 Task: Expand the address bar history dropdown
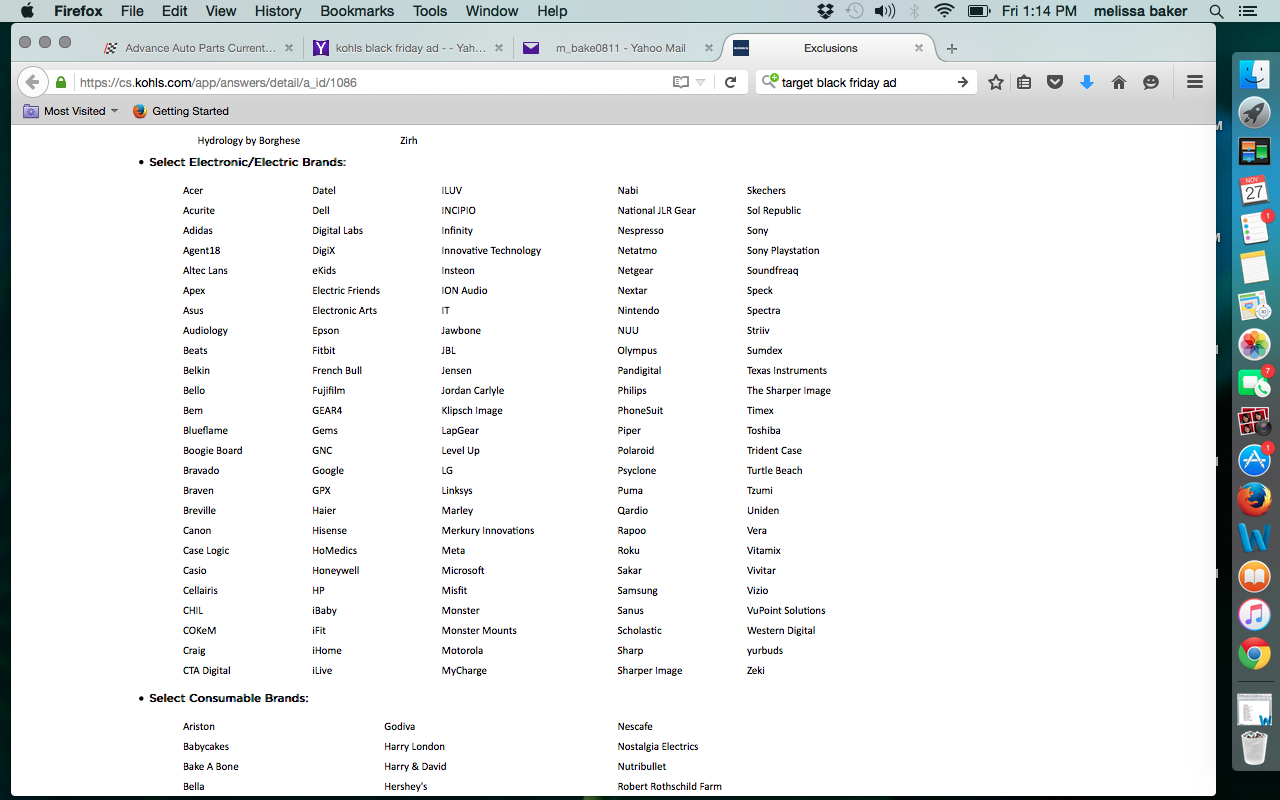pyautogui.click(x=701, y=82)
